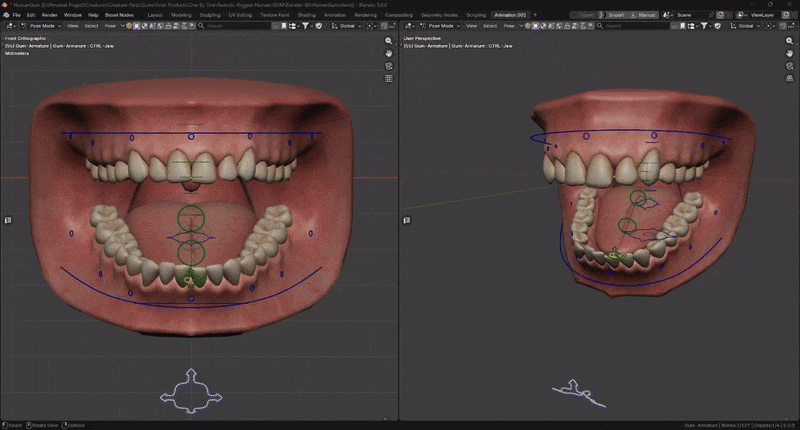Switch to the Geometry Nodes workspace tab
The width and height of the screenshot is (800, 430).
439,15
